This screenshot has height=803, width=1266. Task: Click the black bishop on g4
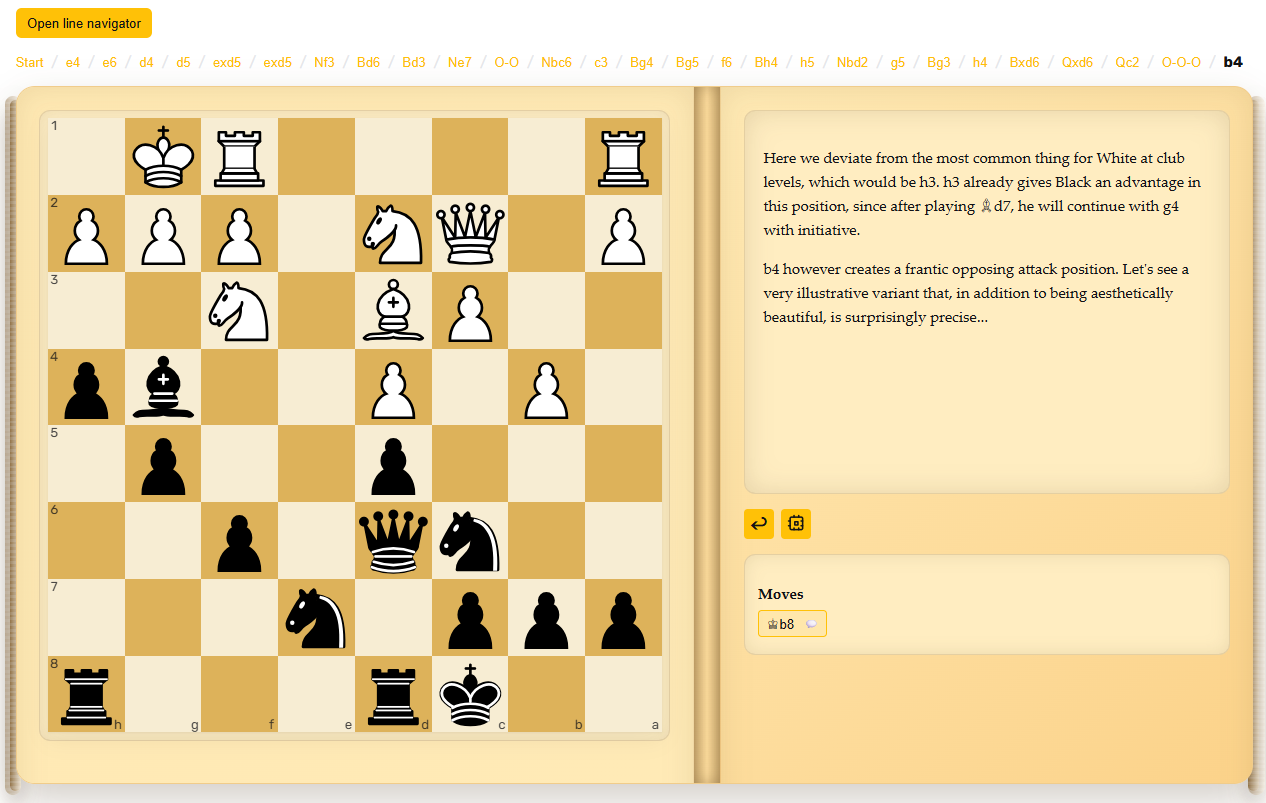(163, 387)
